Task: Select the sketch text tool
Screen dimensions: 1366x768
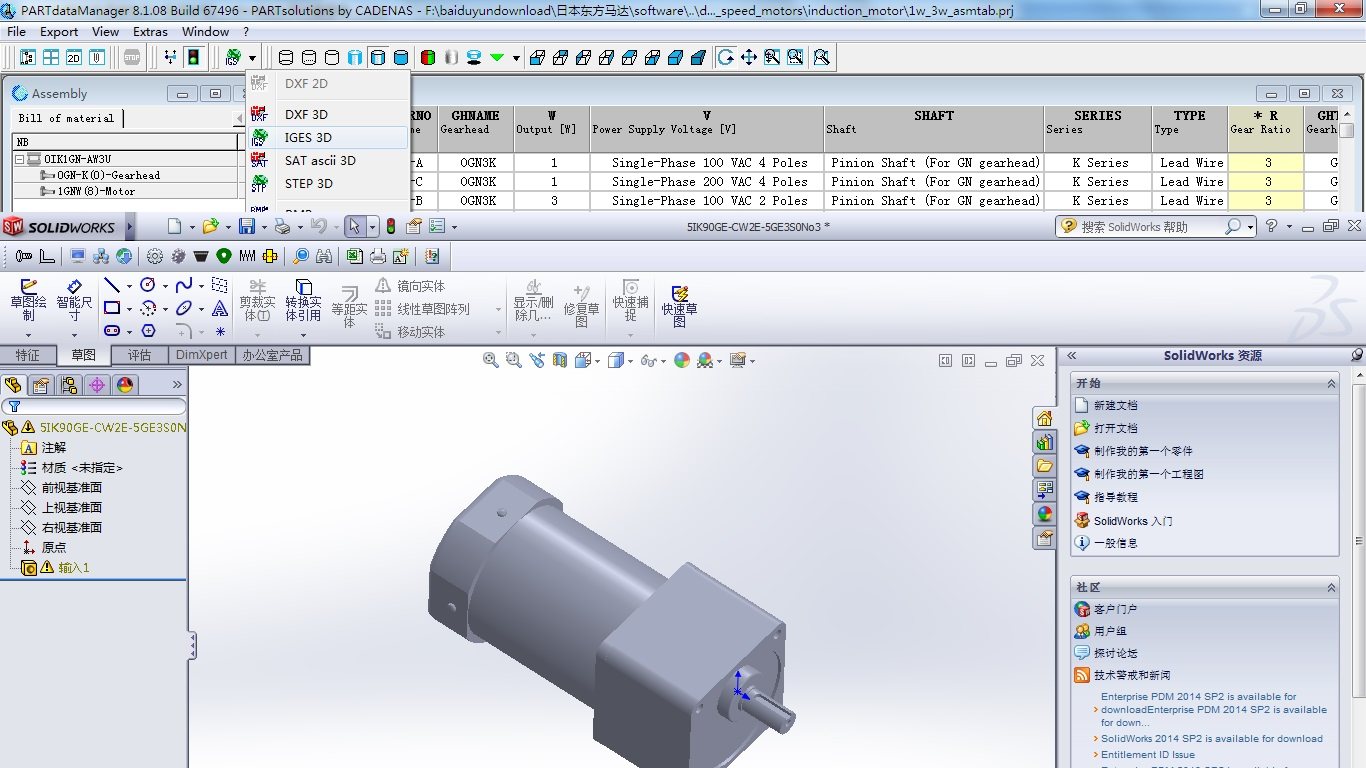Action: [x=220, y=308]
